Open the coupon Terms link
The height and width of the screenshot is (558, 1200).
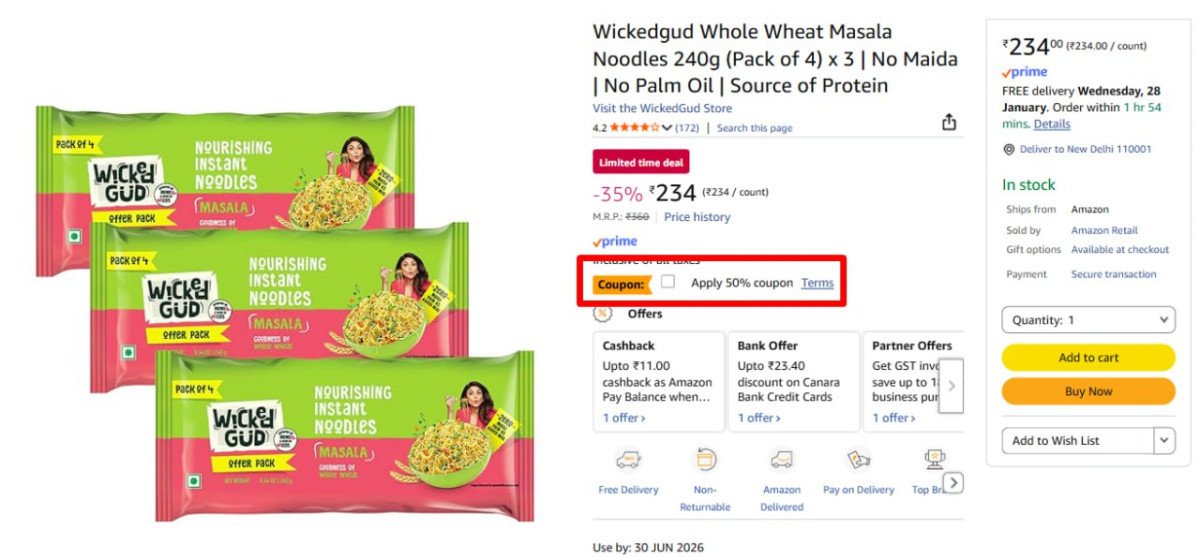point(817,283)
